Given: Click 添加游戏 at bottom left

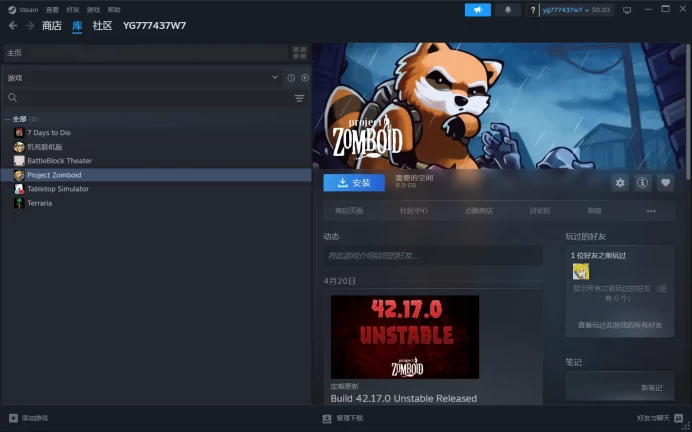Looking at the screenshot, I should (x=35, y=418).
